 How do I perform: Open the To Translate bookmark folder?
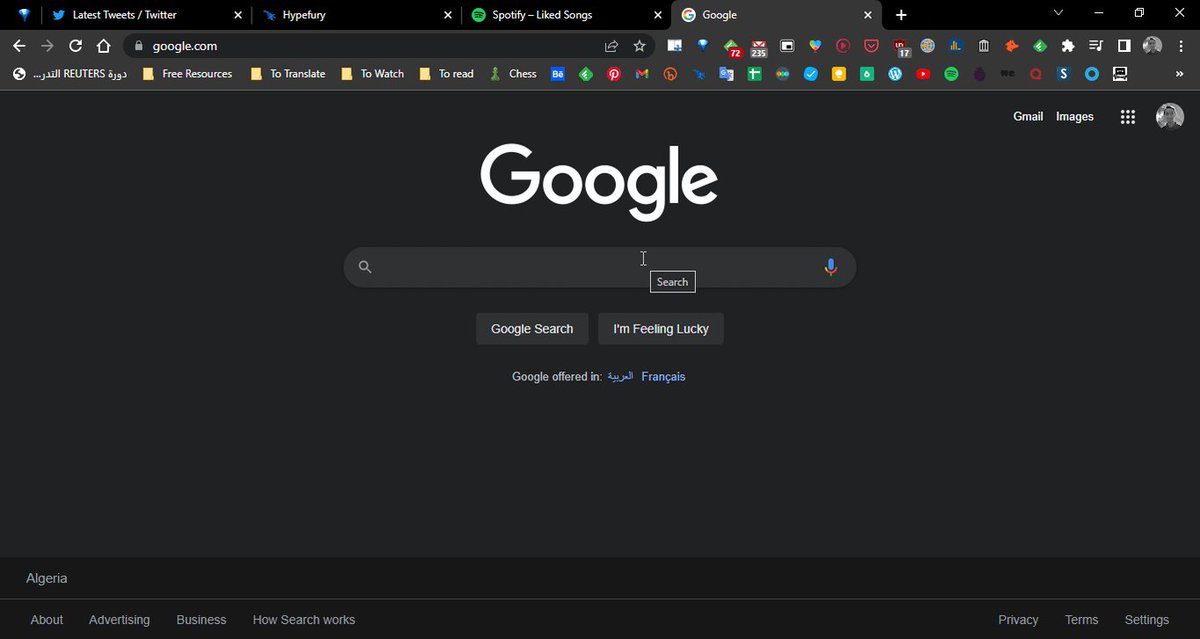pyautogui.click(x=288, y=74)
